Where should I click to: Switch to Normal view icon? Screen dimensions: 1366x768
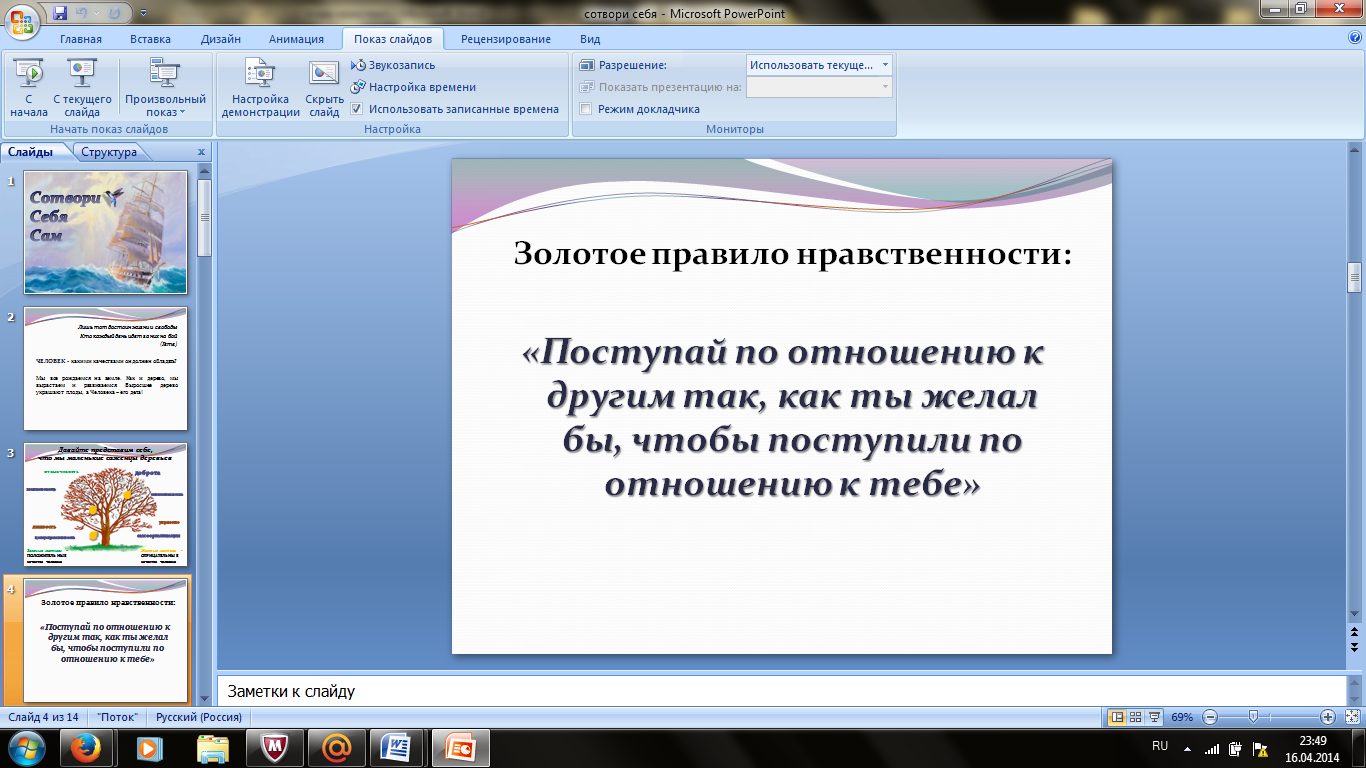[1117, 717]
